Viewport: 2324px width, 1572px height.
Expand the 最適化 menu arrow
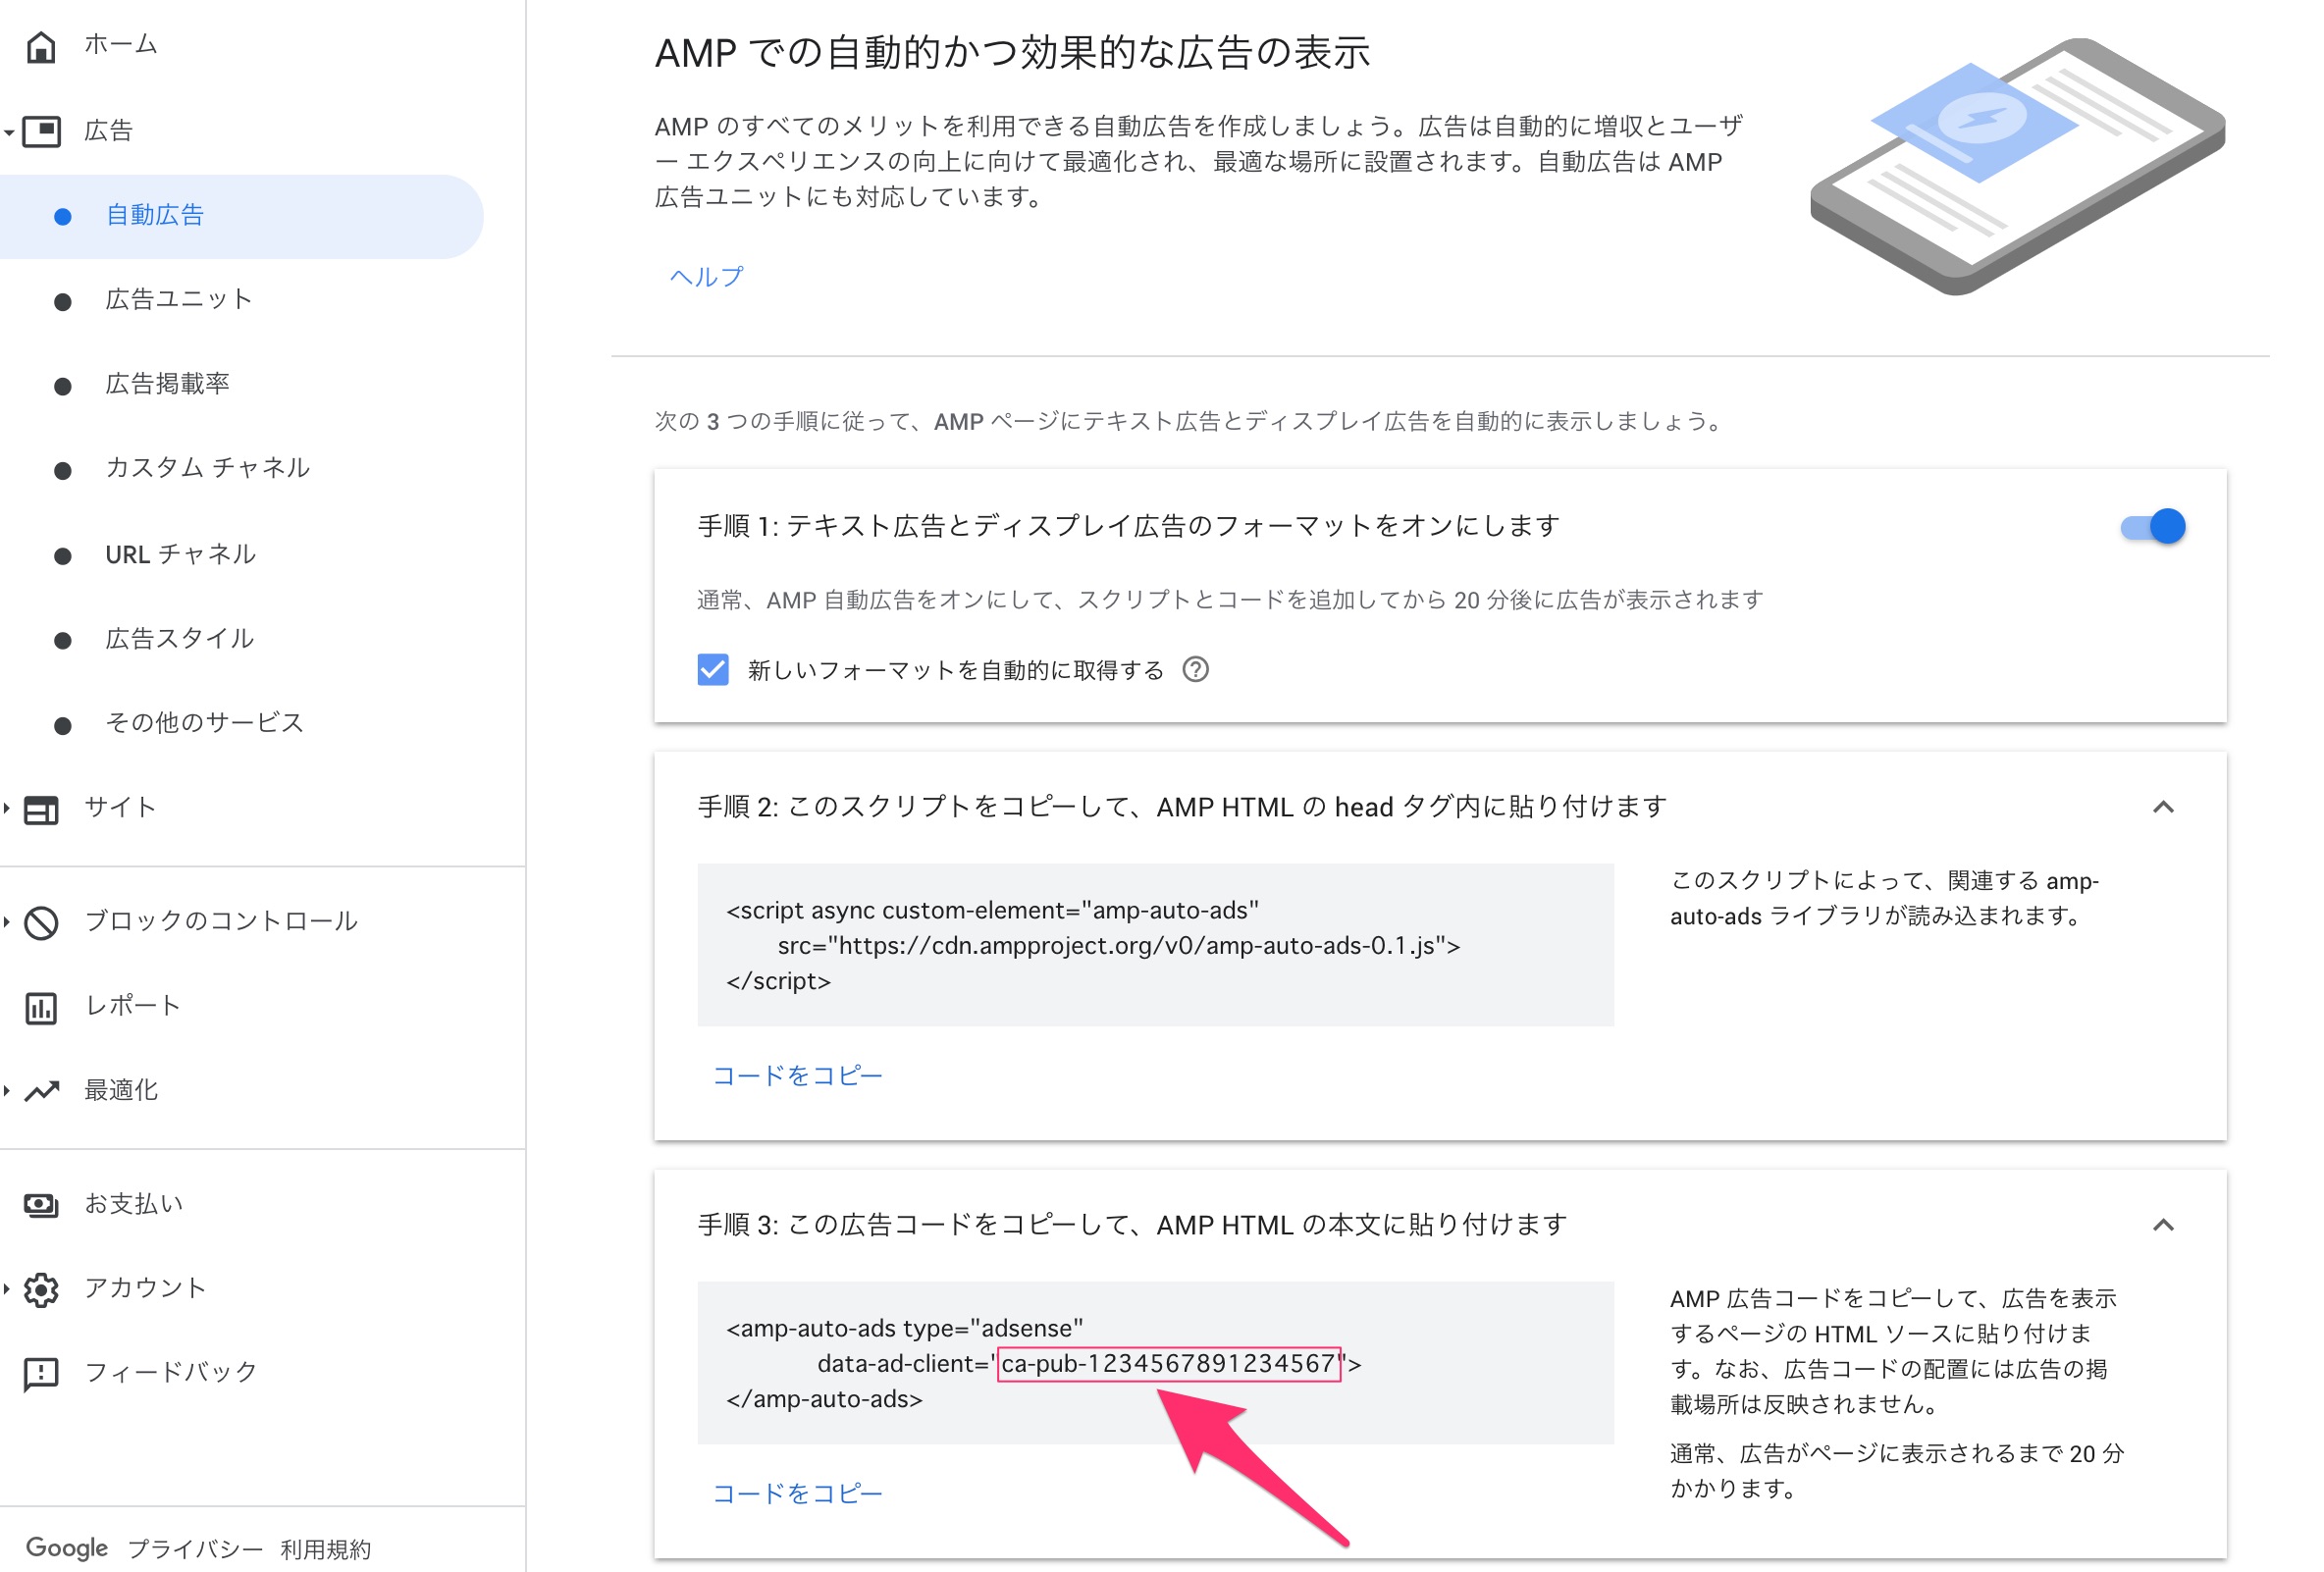(7, 1091)
